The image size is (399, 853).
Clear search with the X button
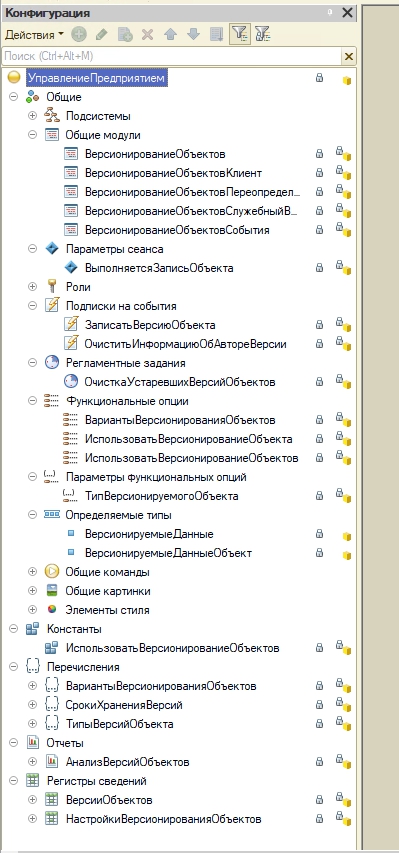(x=348, y=56)
